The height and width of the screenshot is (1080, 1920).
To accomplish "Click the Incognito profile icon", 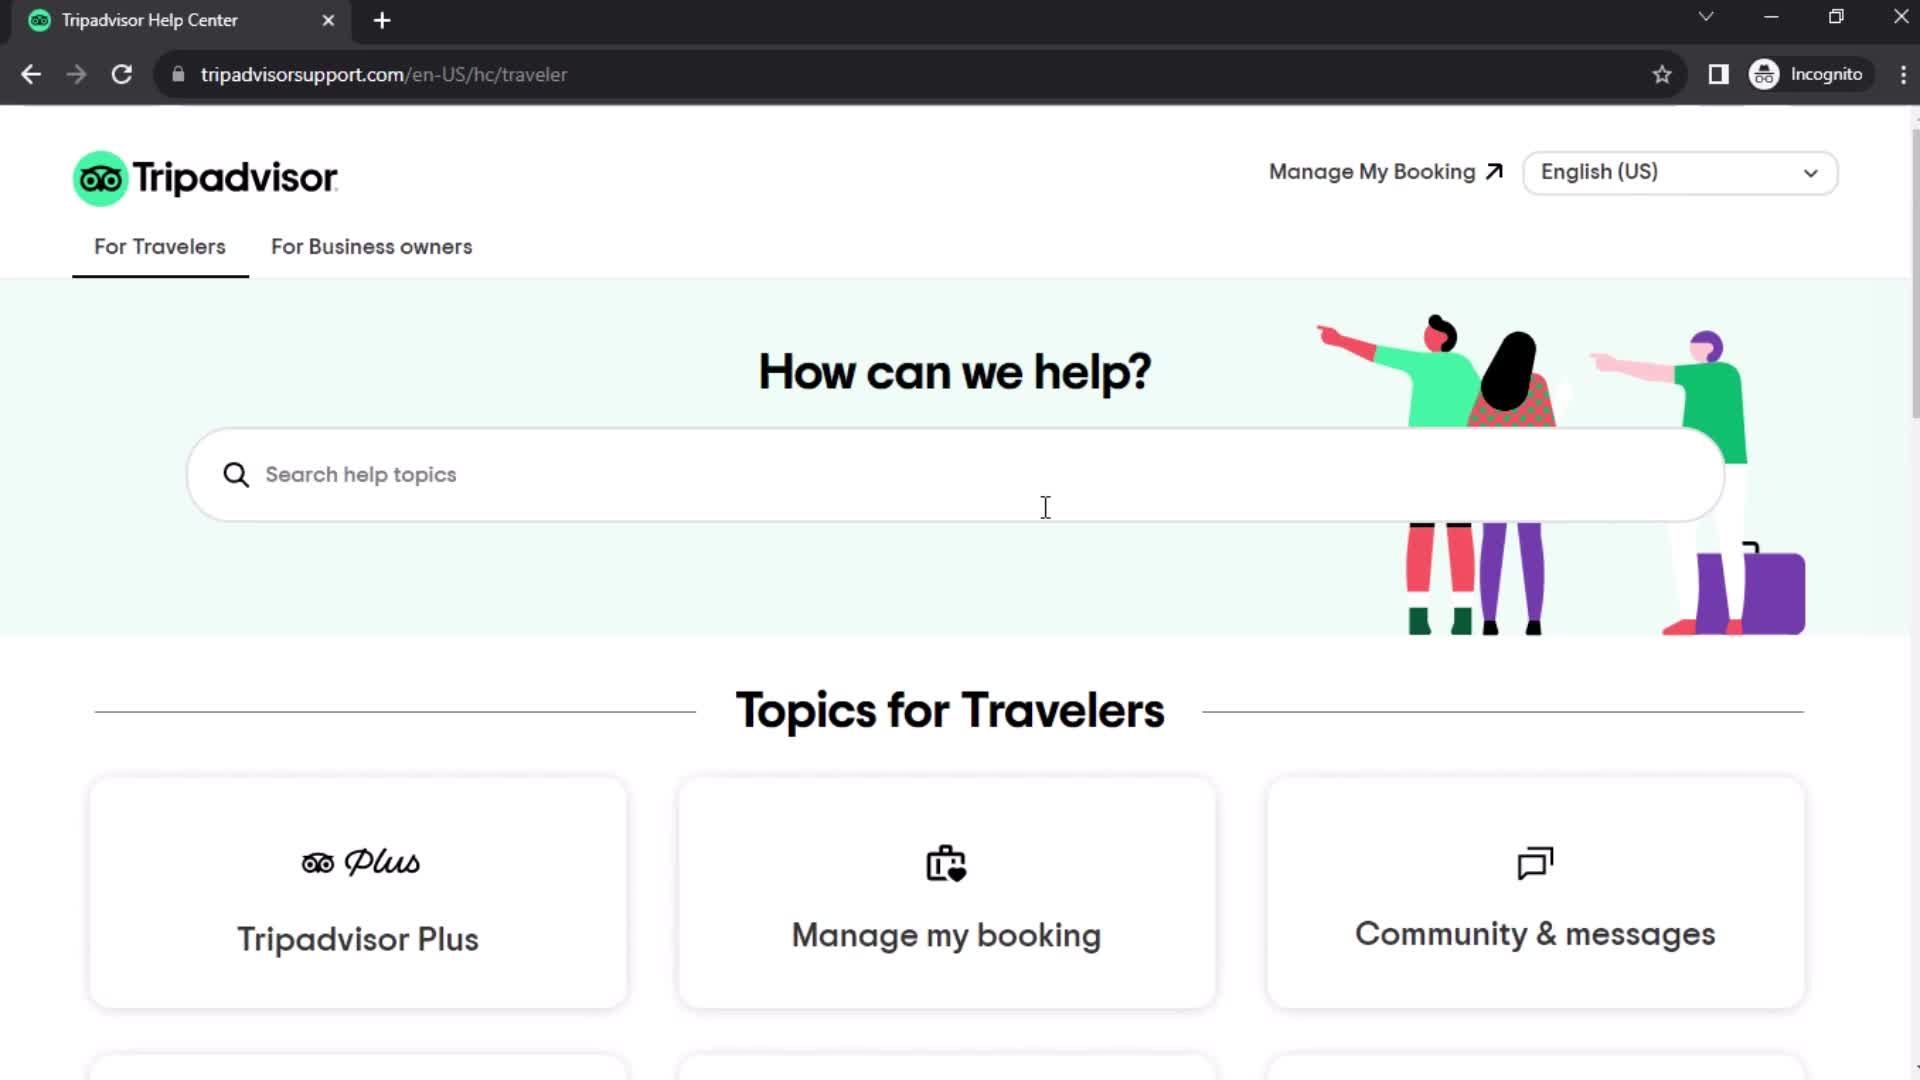I will tap(1764, 75).
